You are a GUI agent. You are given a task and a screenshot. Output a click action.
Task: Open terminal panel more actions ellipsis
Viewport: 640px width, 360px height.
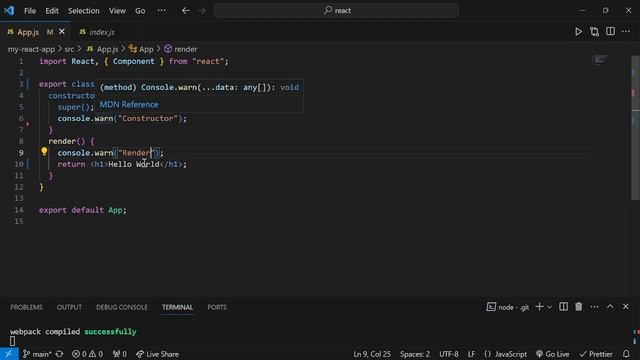tap(594, 307)
